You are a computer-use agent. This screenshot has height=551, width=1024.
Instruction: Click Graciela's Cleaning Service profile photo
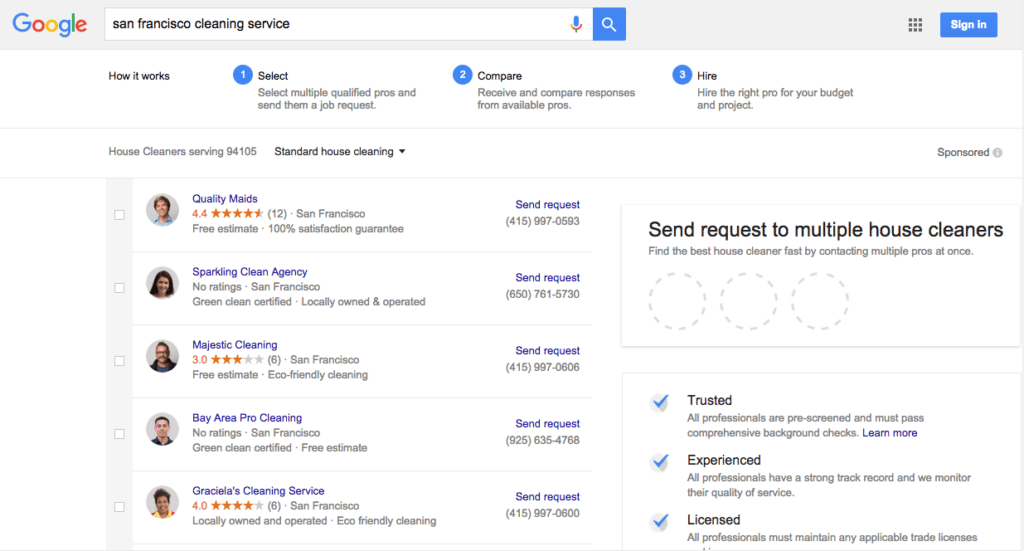pyautogui.click(x=162, y=502)
